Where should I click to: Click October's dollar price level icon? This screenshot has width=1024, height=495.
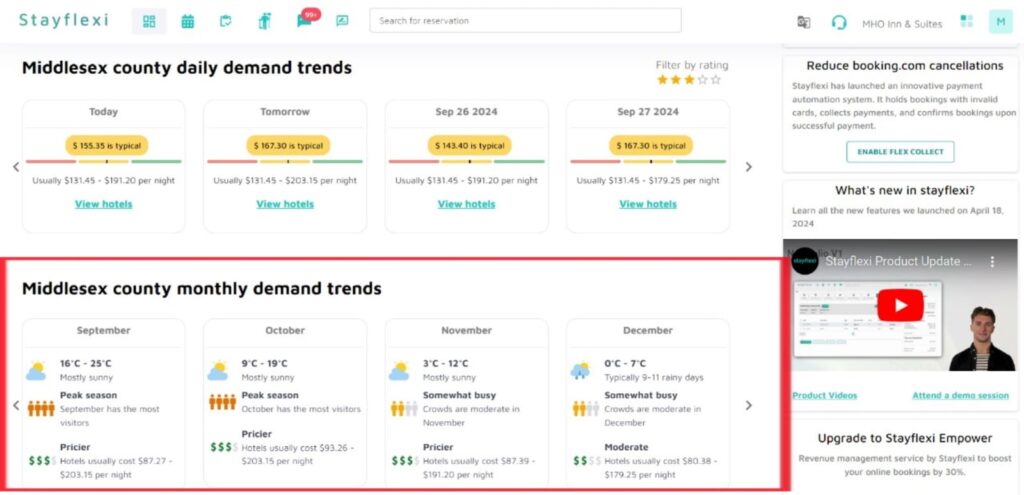coord(223,447)
